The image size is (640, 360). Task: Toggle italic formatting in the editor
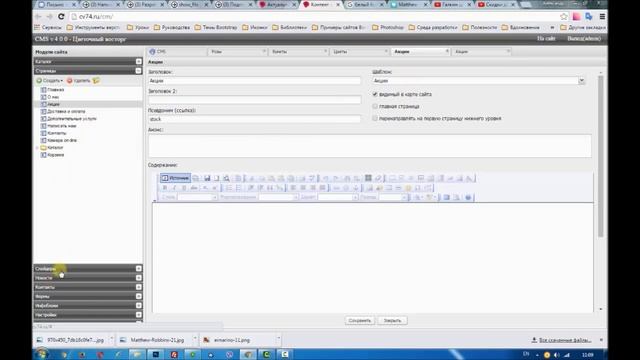[174, 188]
